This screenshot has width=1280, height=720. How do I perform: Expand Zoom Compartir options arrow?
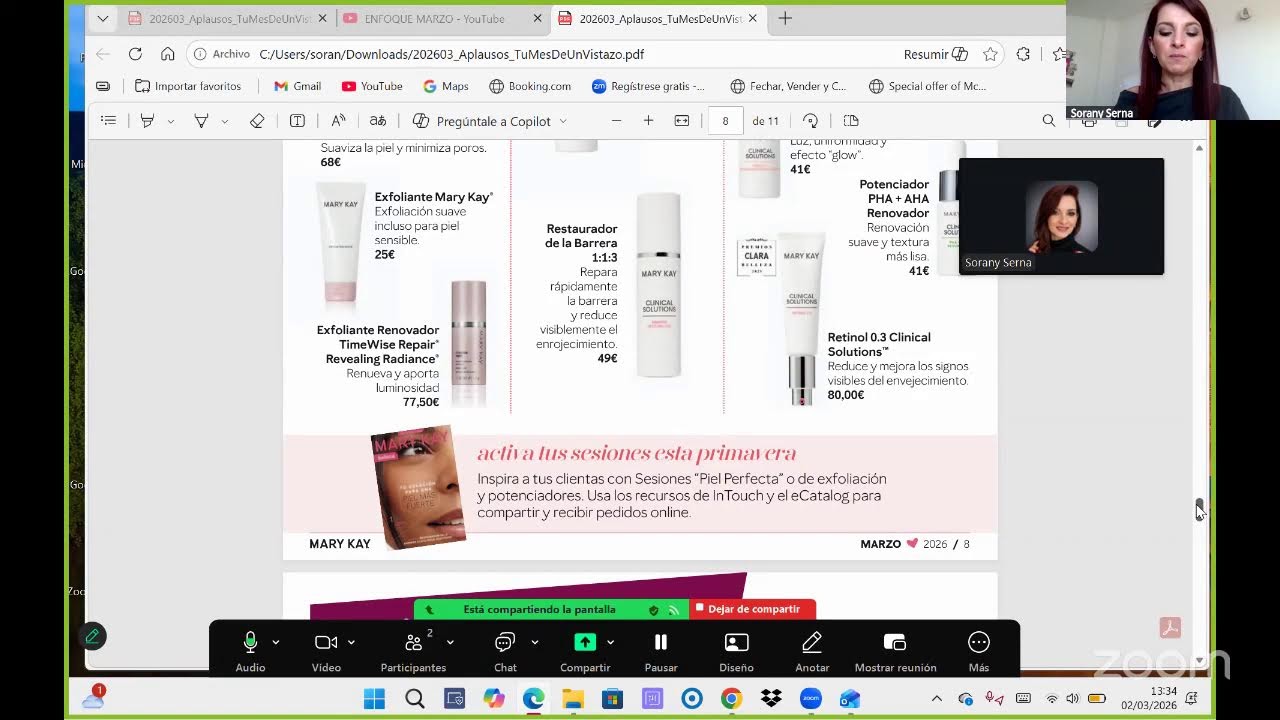tap(610, 642)
